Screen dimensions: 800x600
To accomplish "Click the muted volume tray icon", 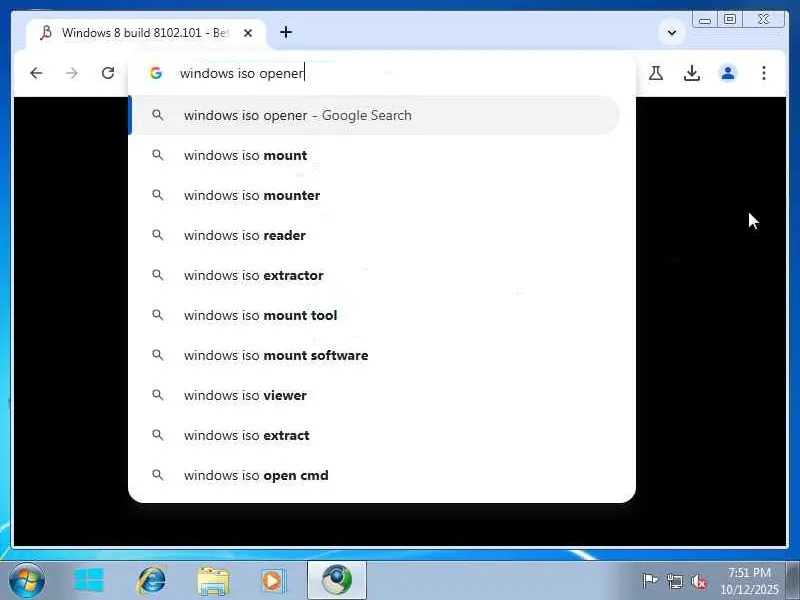I will click(699, 581).
